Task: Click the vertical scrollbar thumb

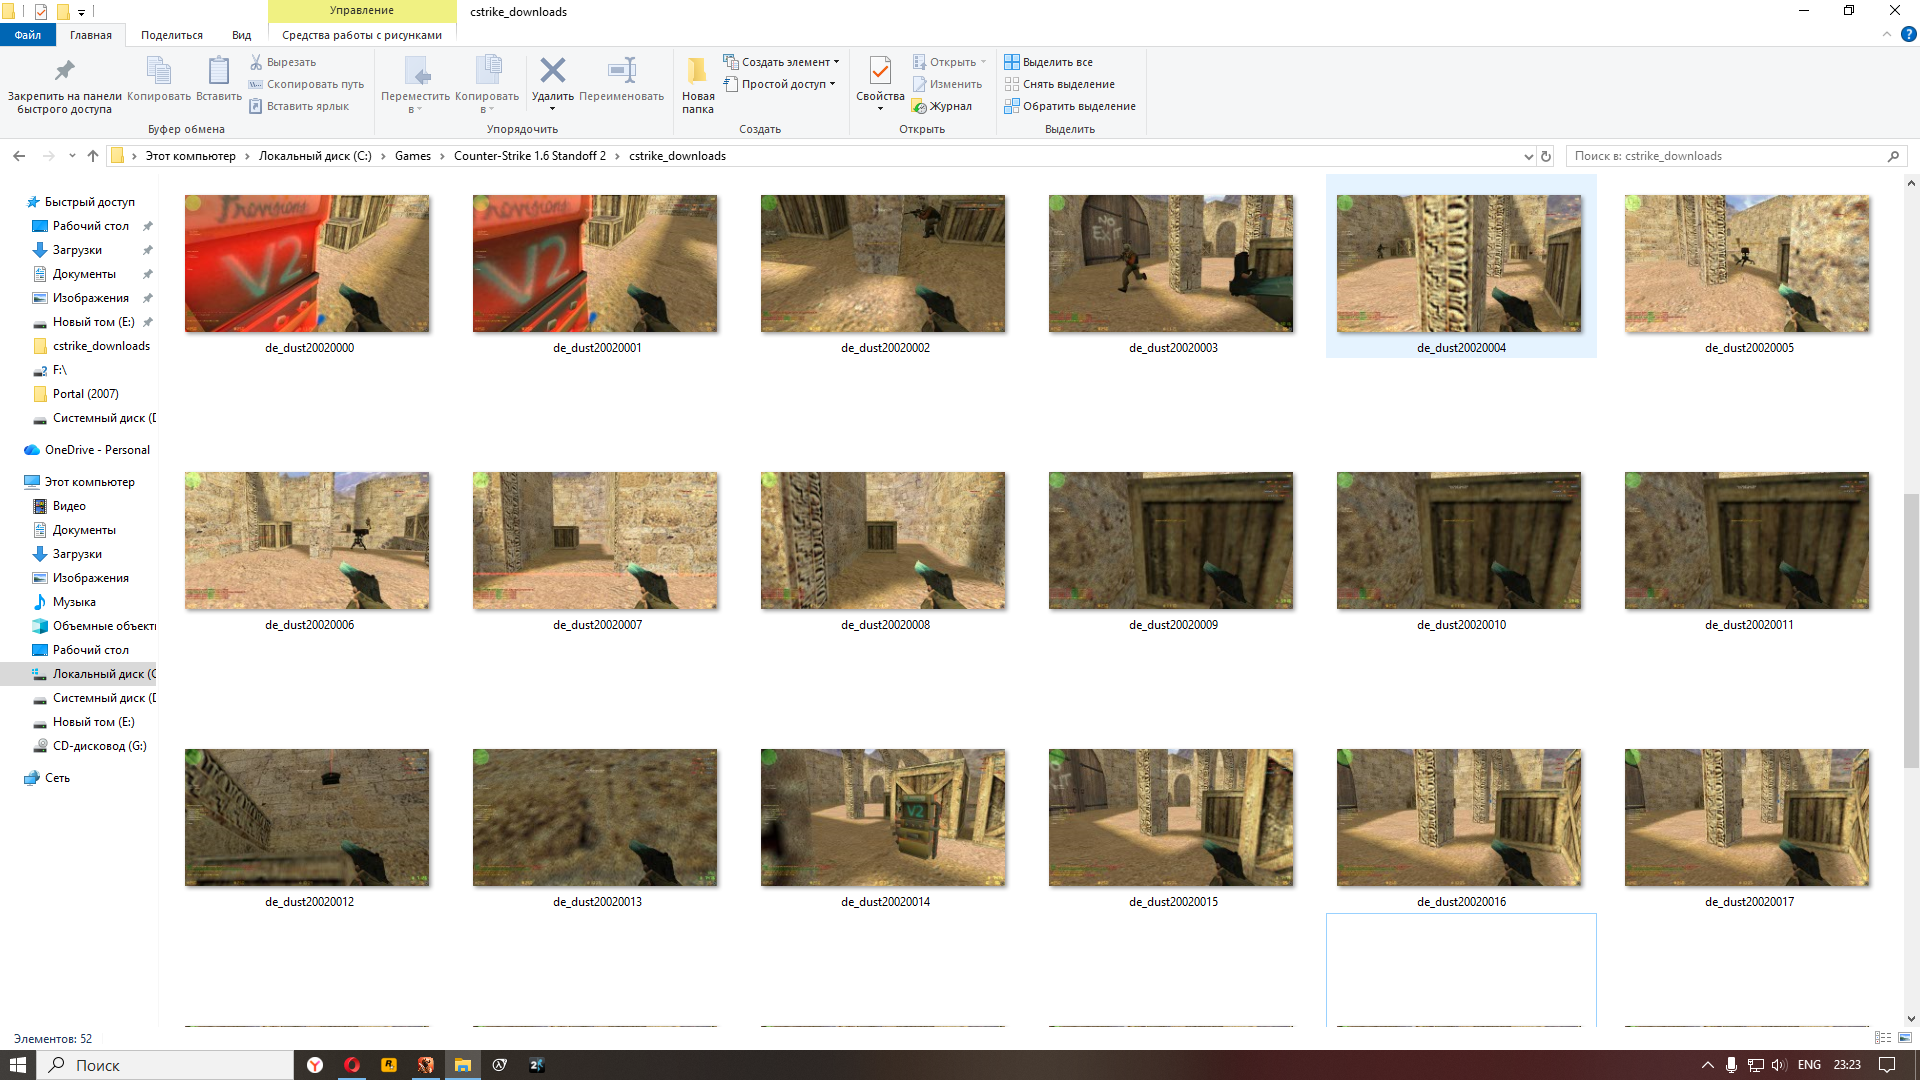Action: (1911, 630)
